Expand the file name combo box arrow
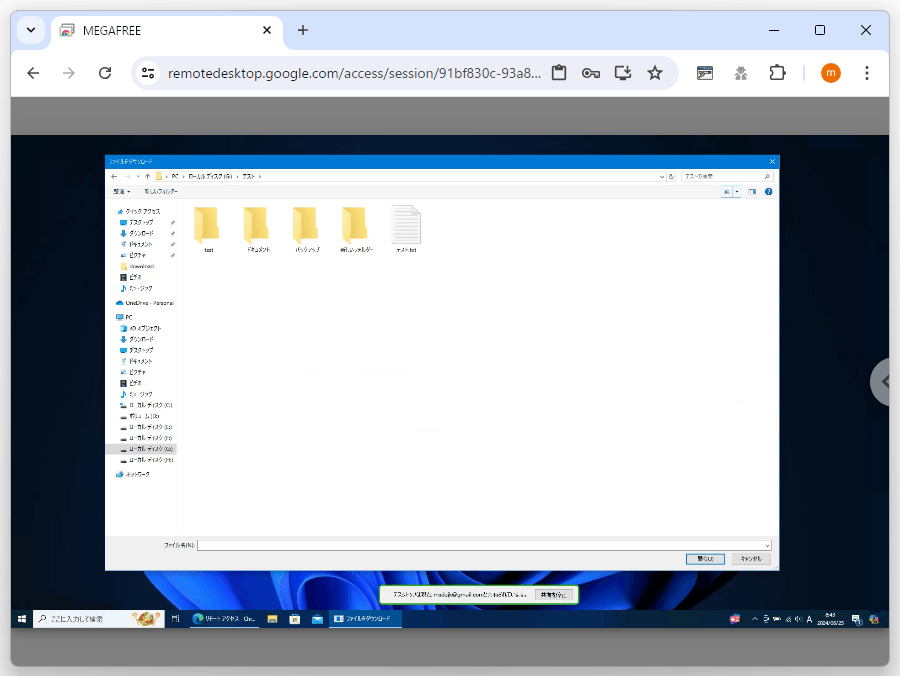 [x=767, y=545]
